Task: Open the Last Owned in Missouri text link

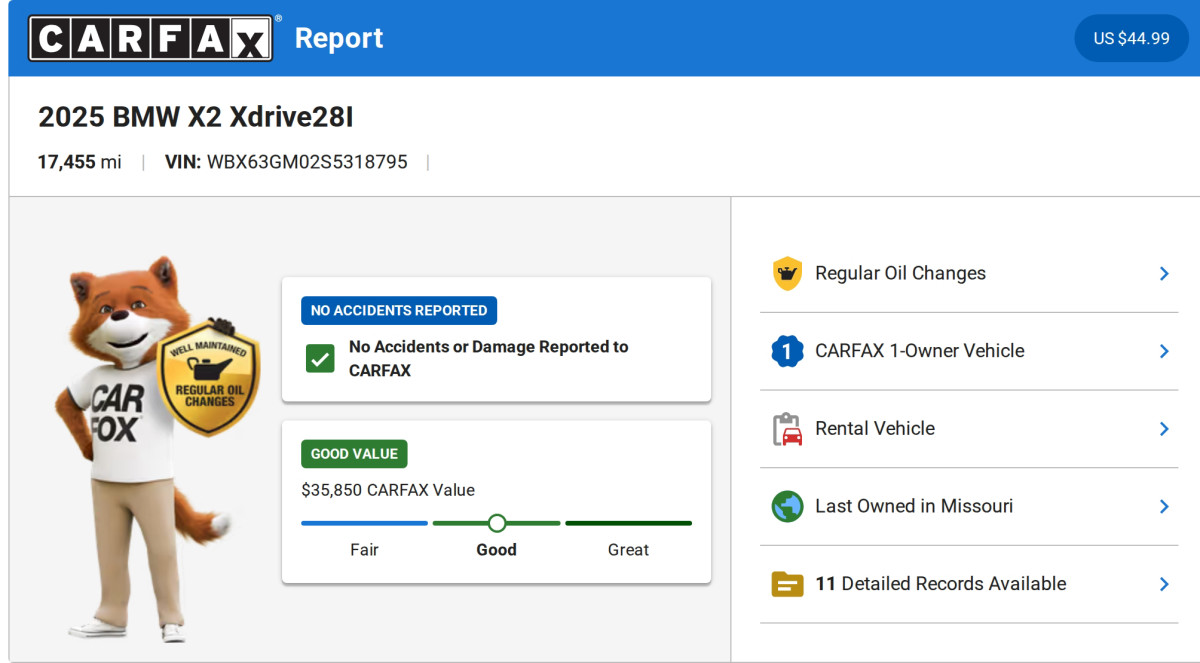Action: 914,506
